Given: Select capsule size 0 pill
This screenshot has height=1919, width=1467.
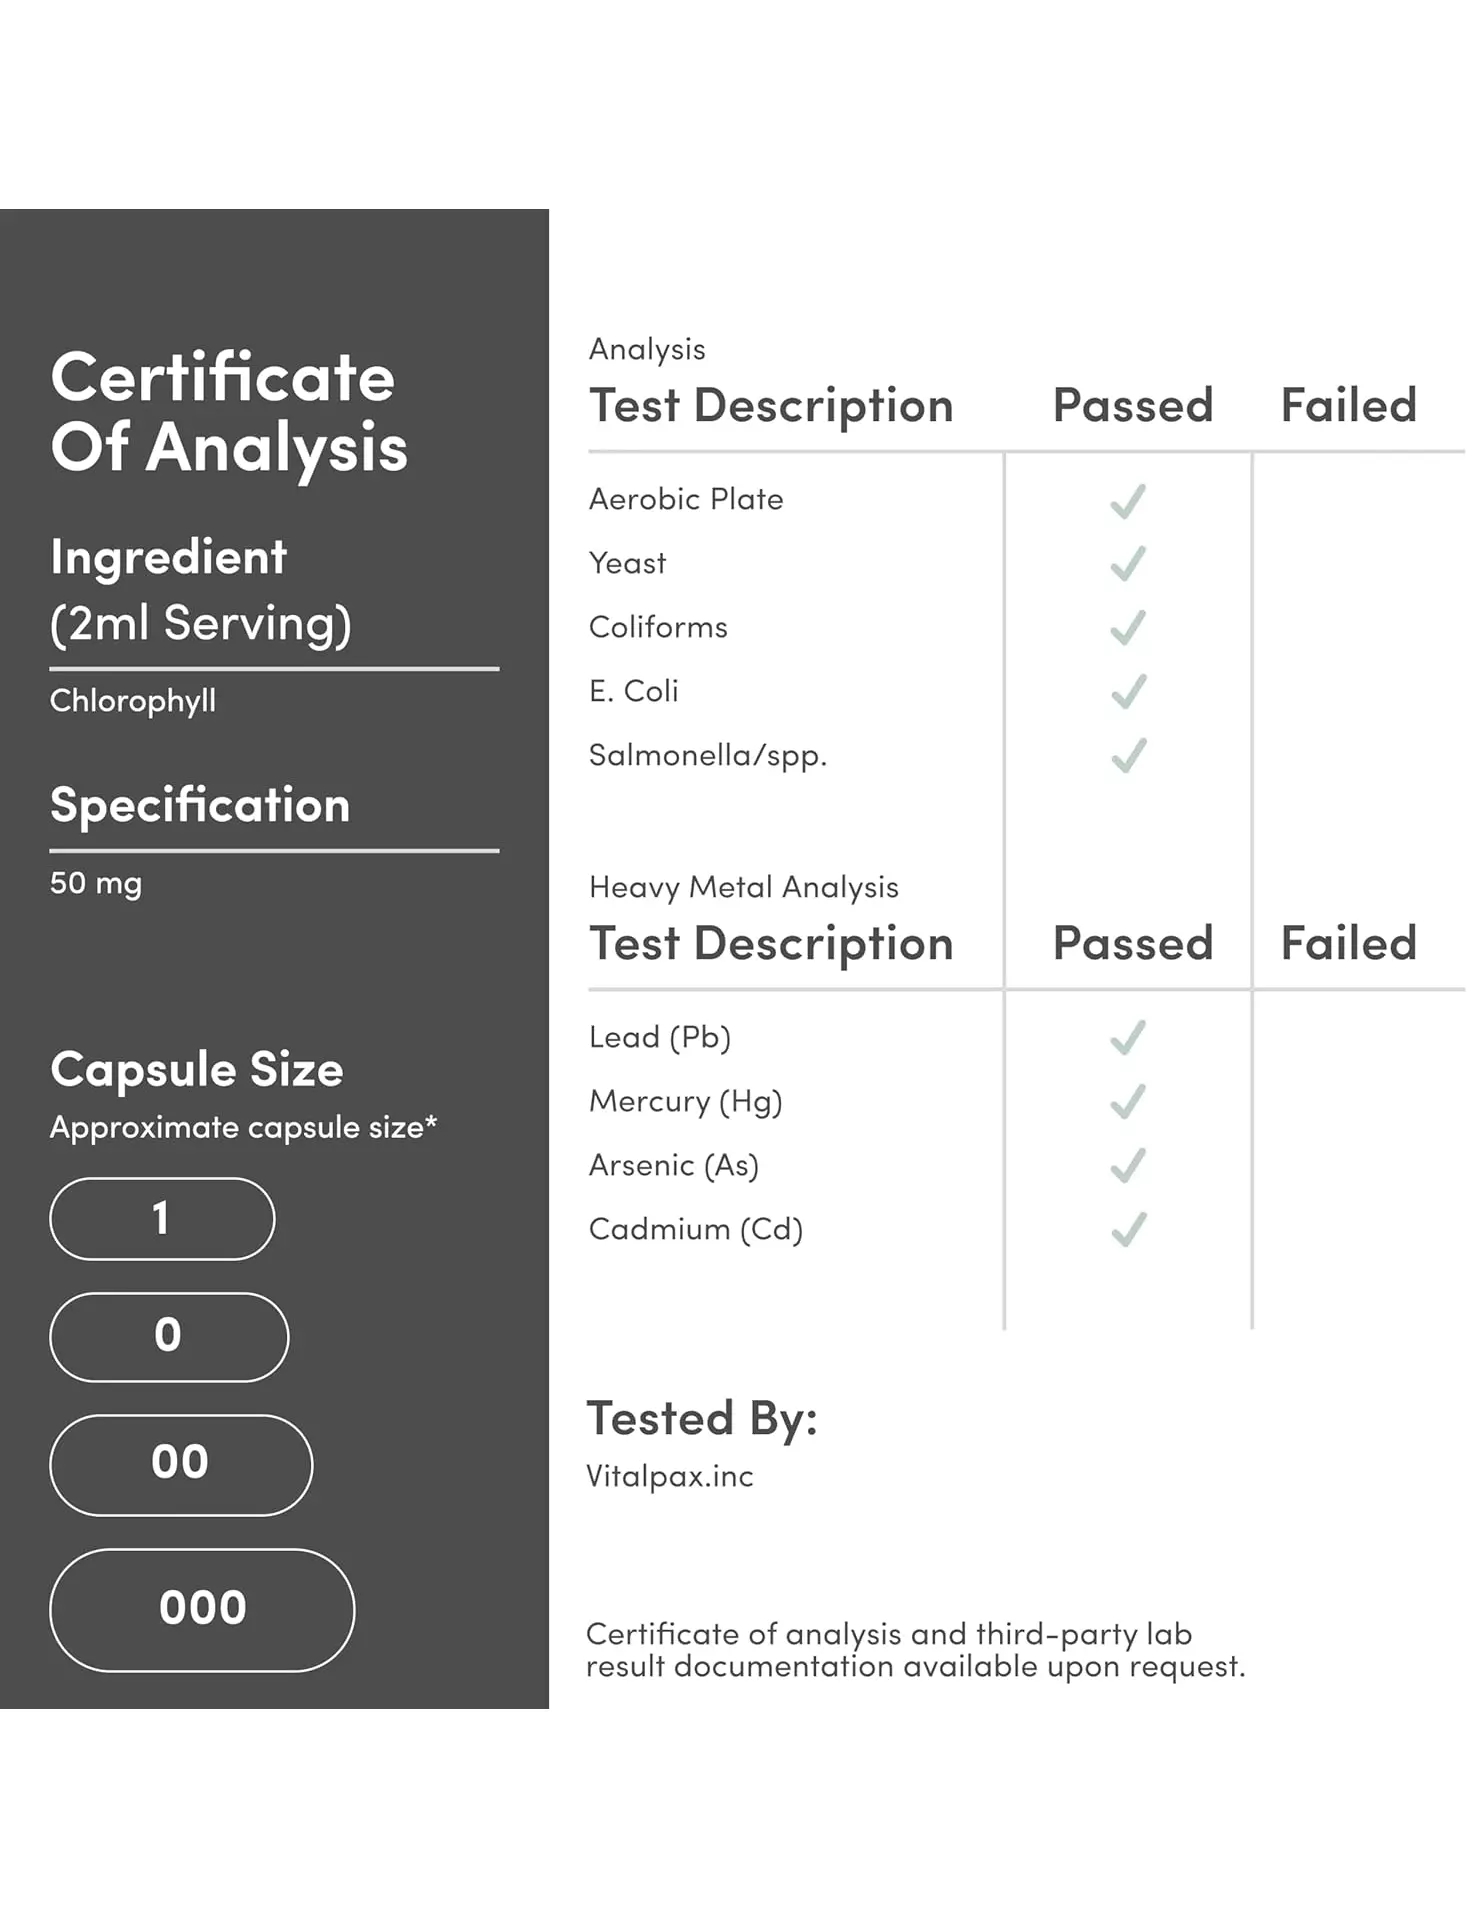Looking at the screenshot, I should [169, 1336].
